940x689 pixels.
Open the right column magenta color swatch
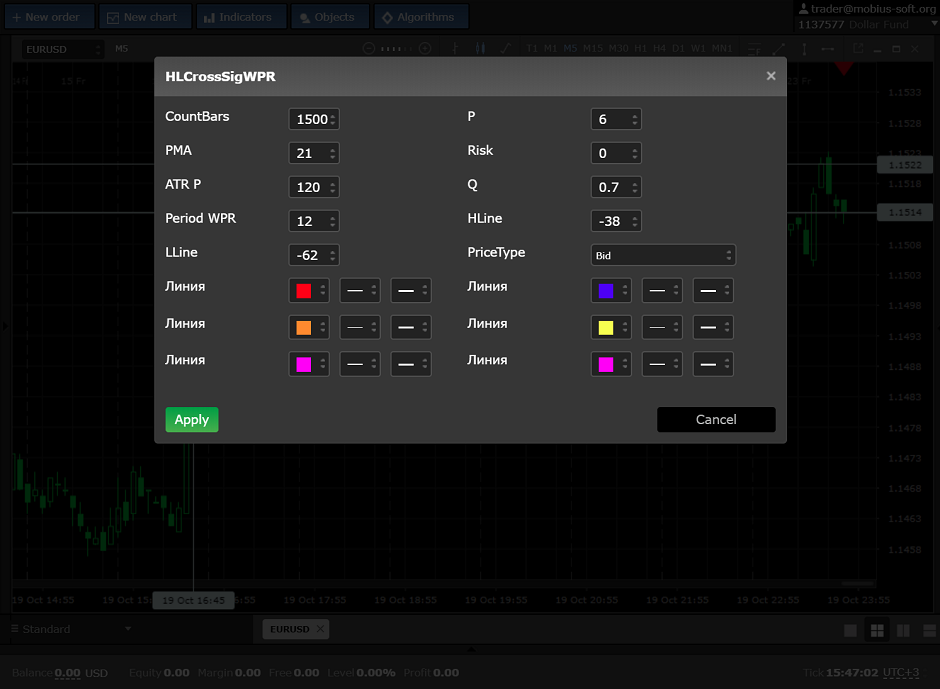[x=611, y=365]
